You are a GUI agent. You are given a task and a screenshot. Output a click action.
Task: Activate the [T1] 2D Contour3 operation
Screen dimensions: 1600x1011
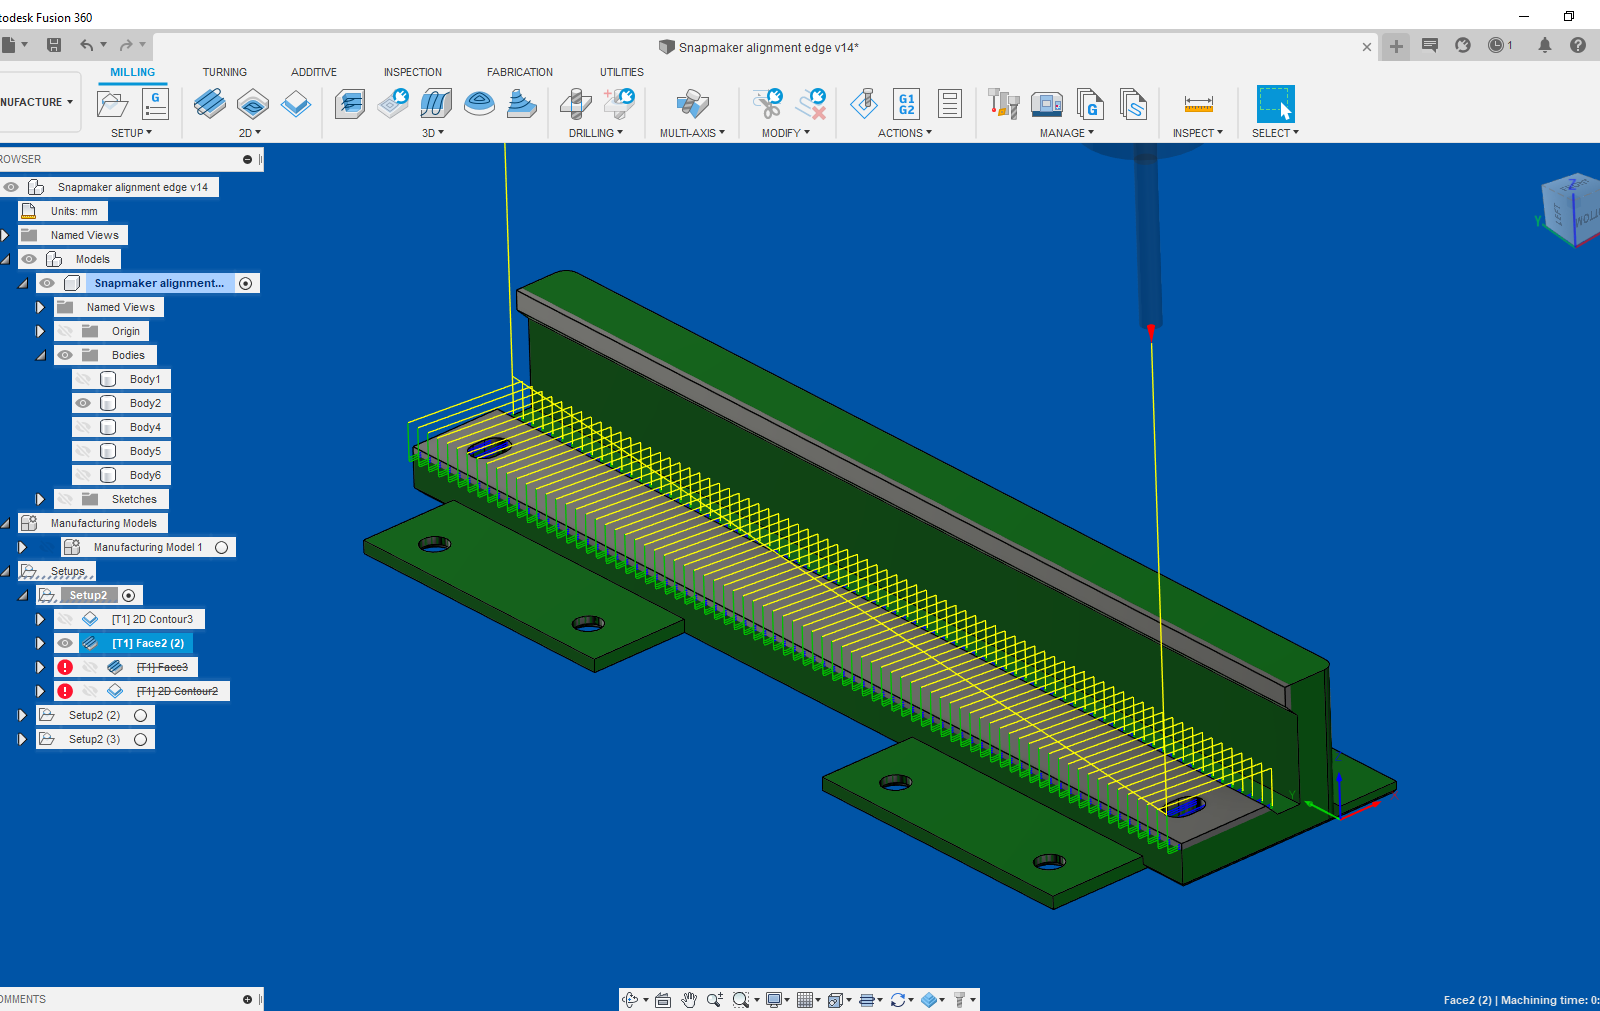(155, 618)
